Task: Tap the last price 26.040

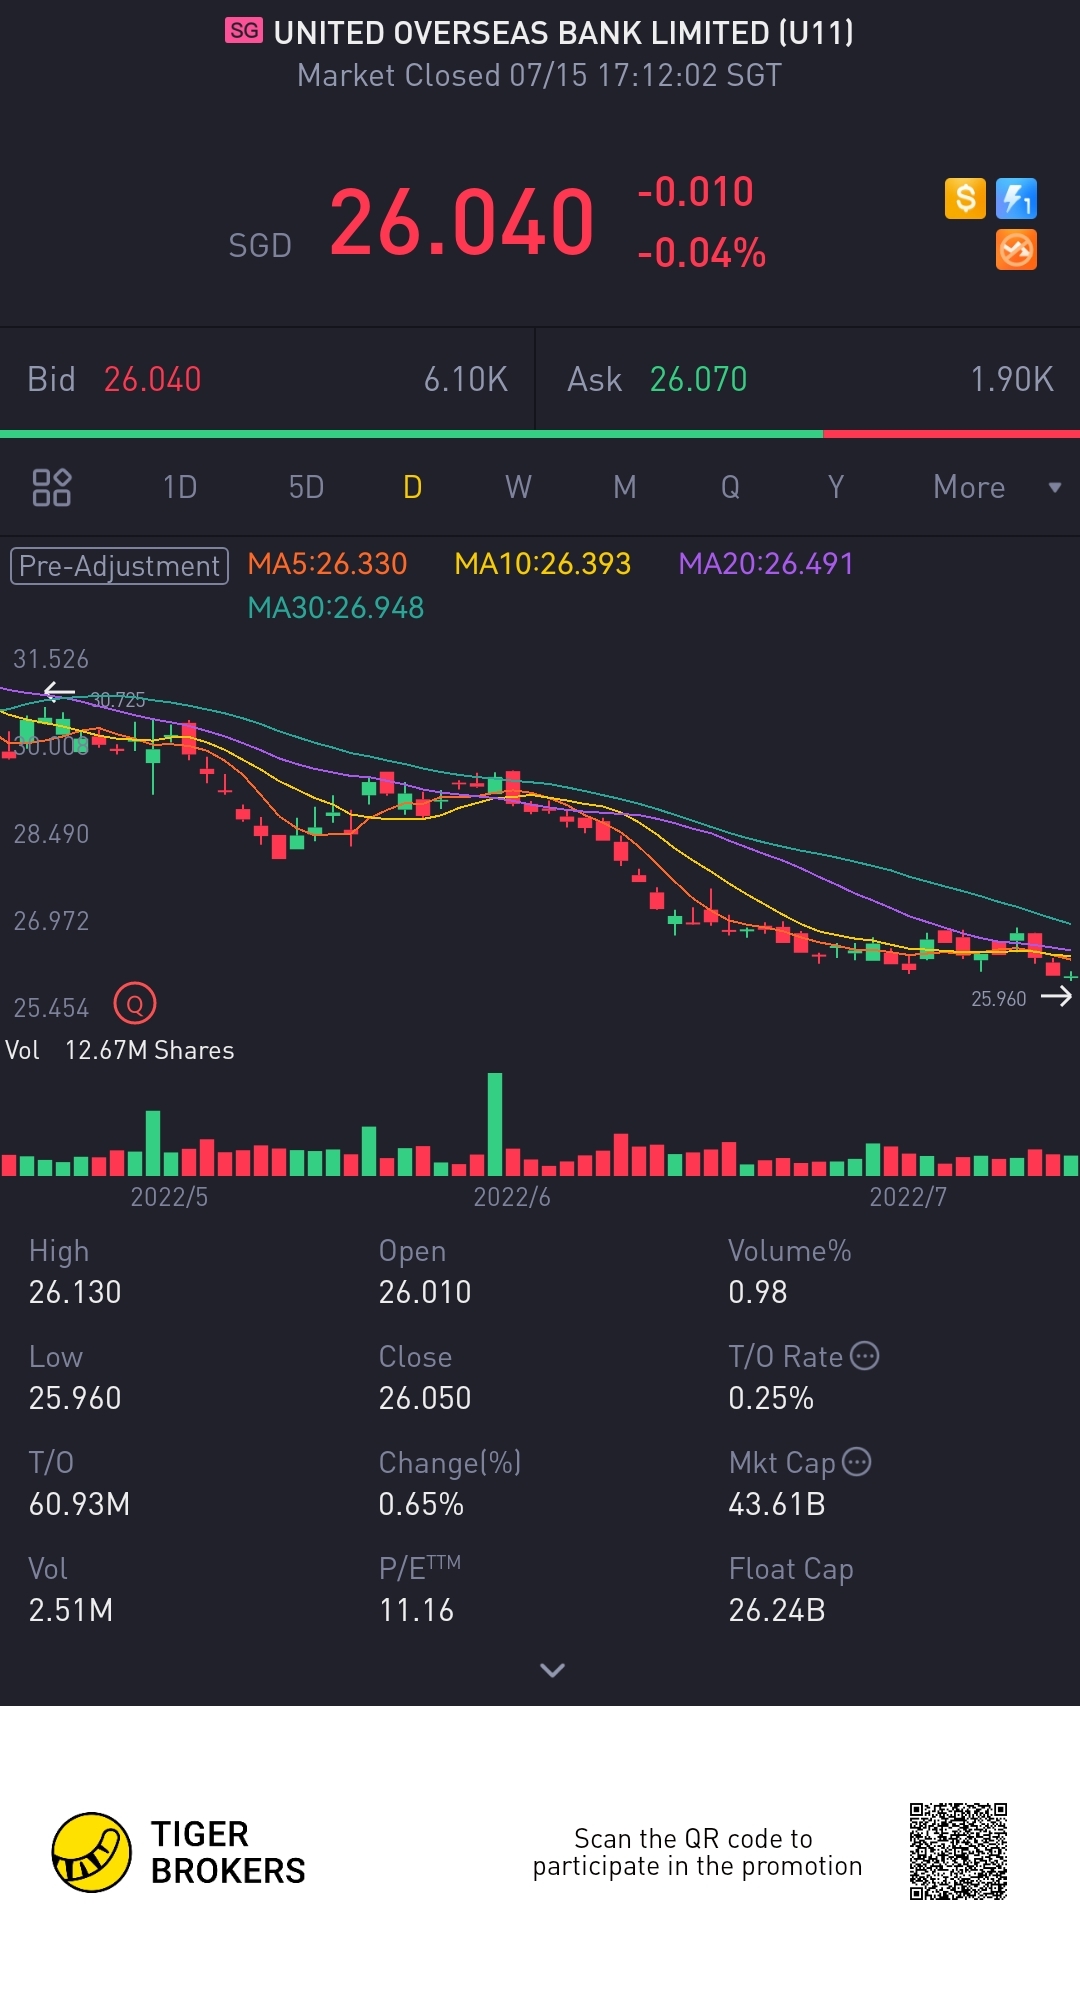Action: (462, 222)
